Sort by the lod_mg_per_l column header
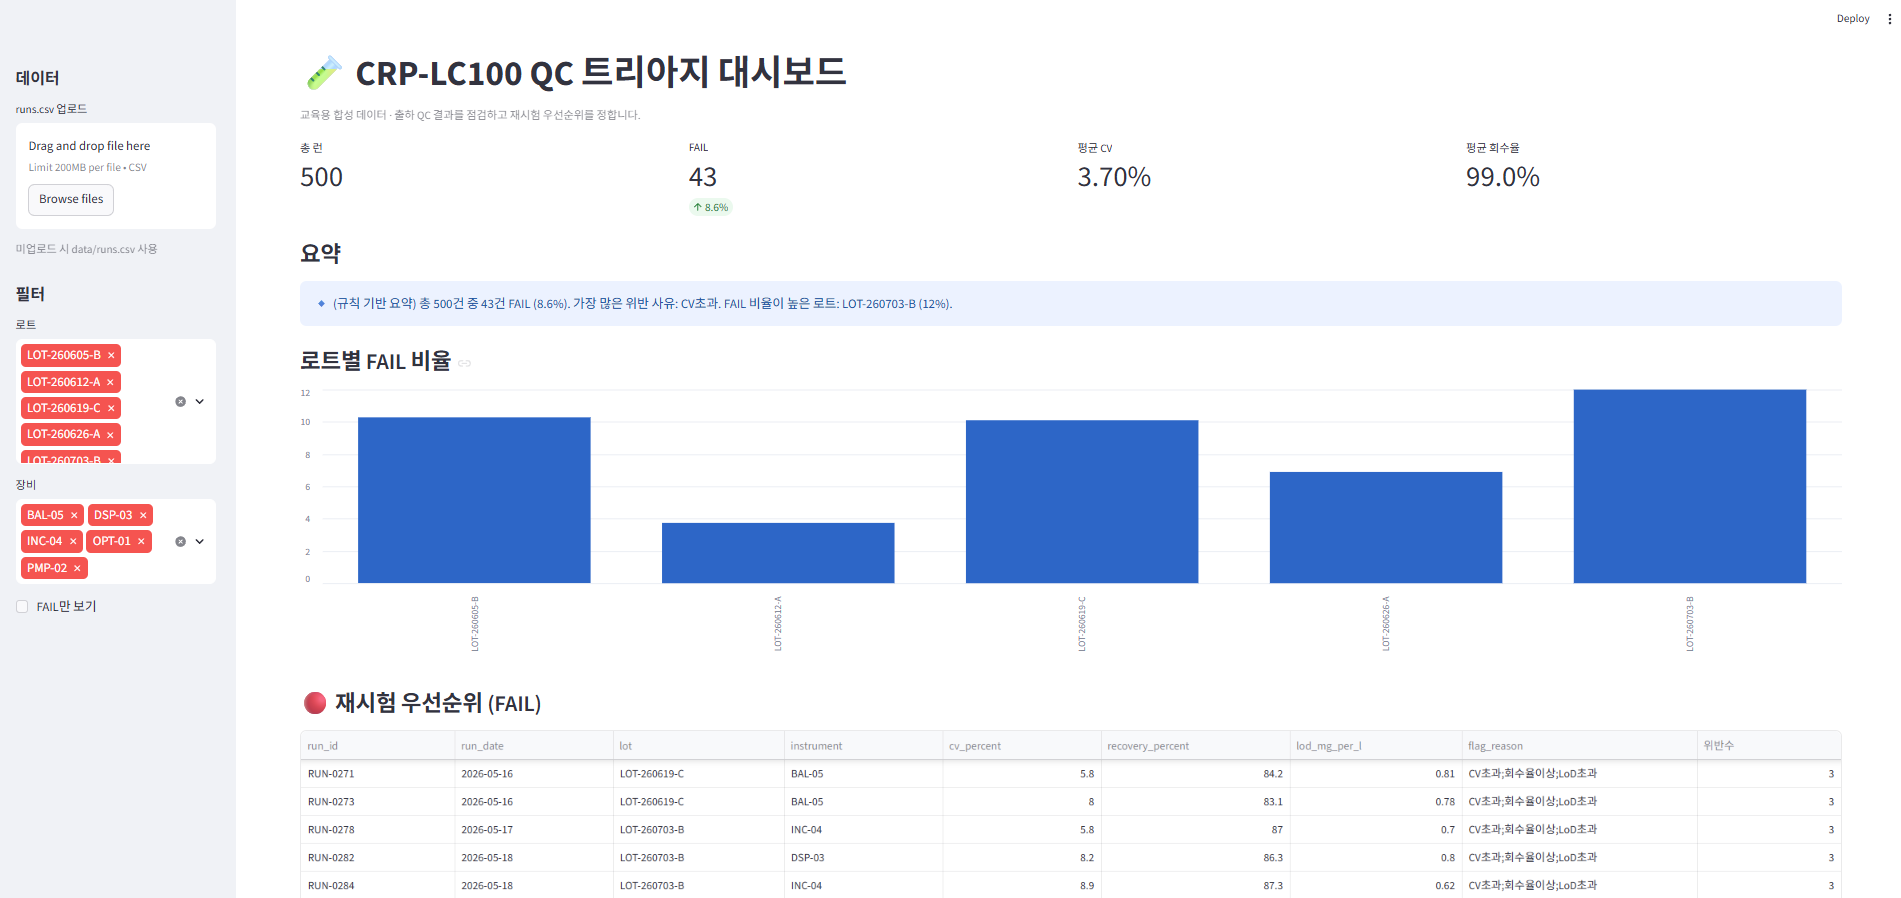The width and height of the screenshot is (1901, 898). click(x=1375, y=746)
